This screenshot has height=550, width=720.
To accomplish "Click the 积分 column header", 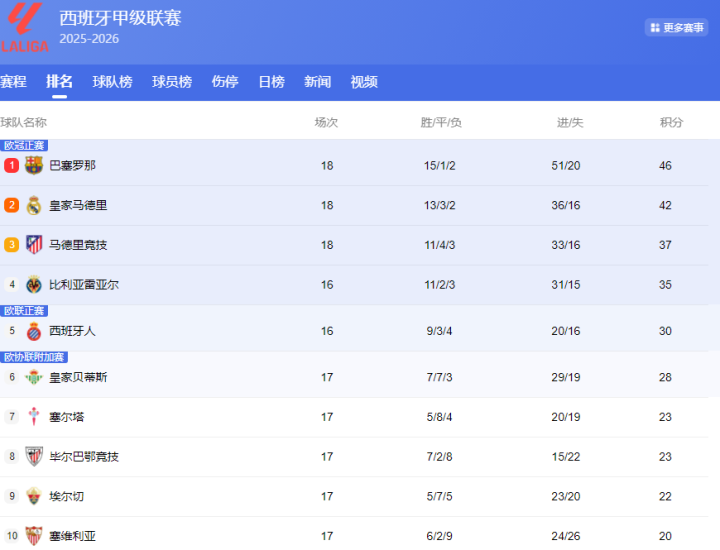I will click(x=671, y=122).
